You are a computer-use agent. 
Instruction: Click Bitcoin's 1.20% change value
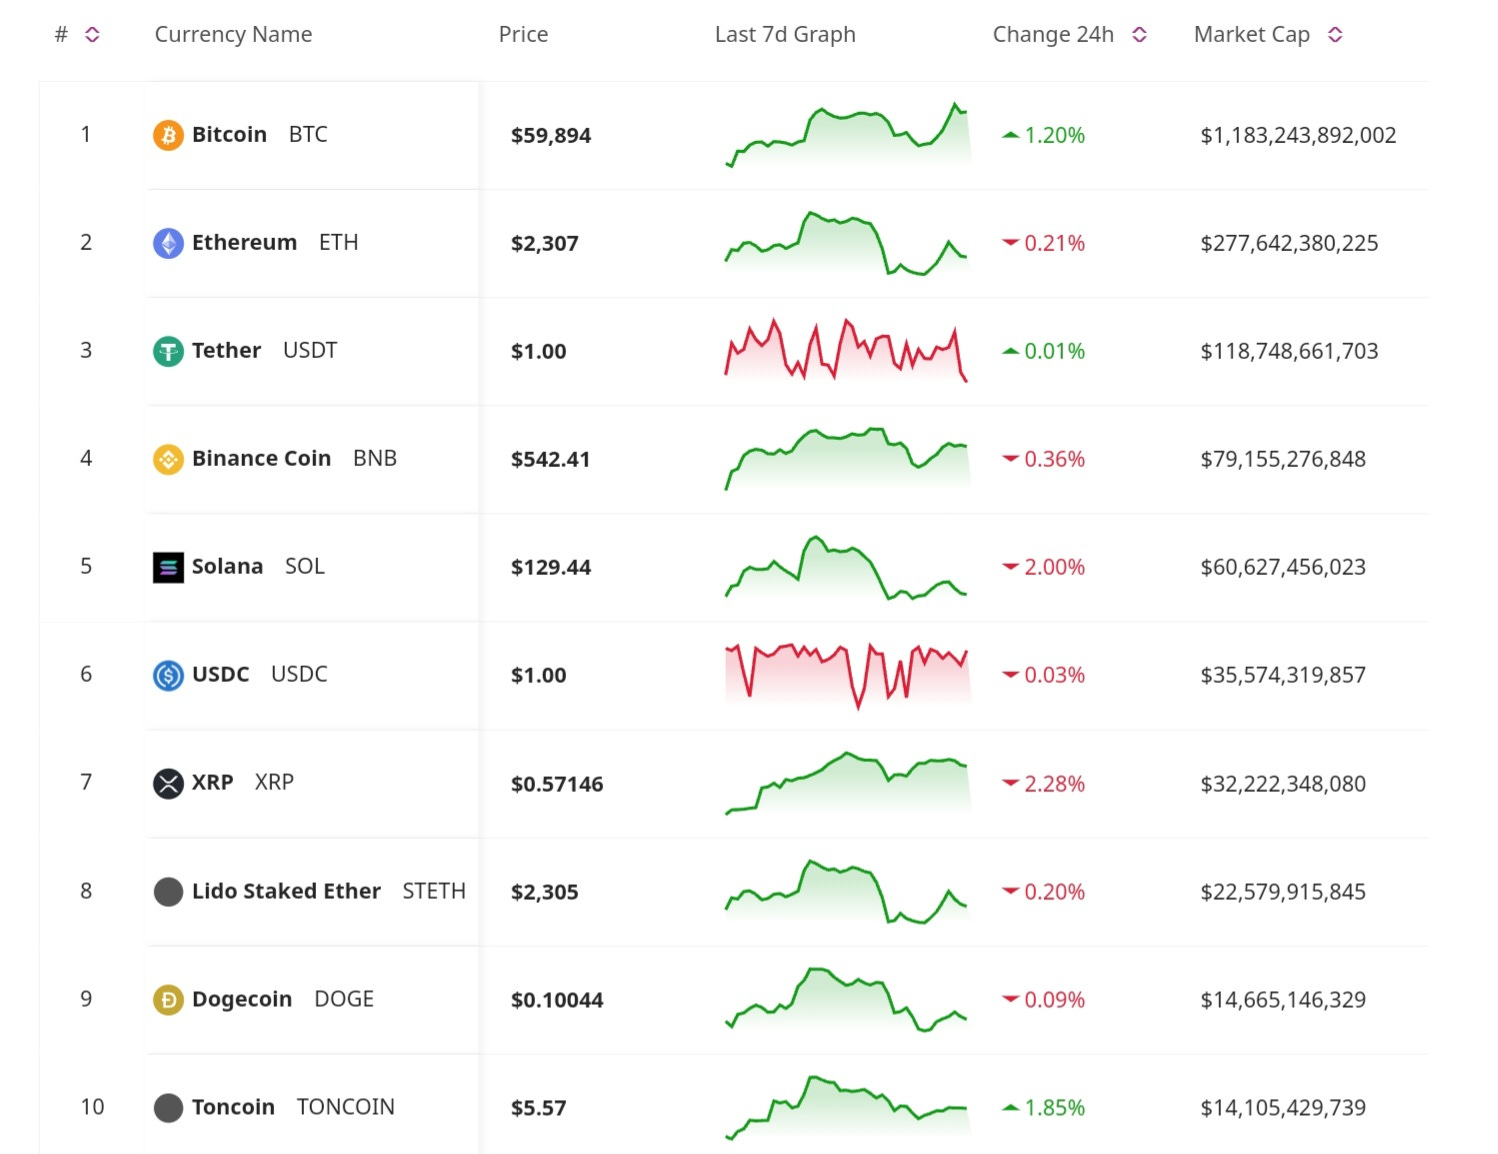pos(1054,135)
